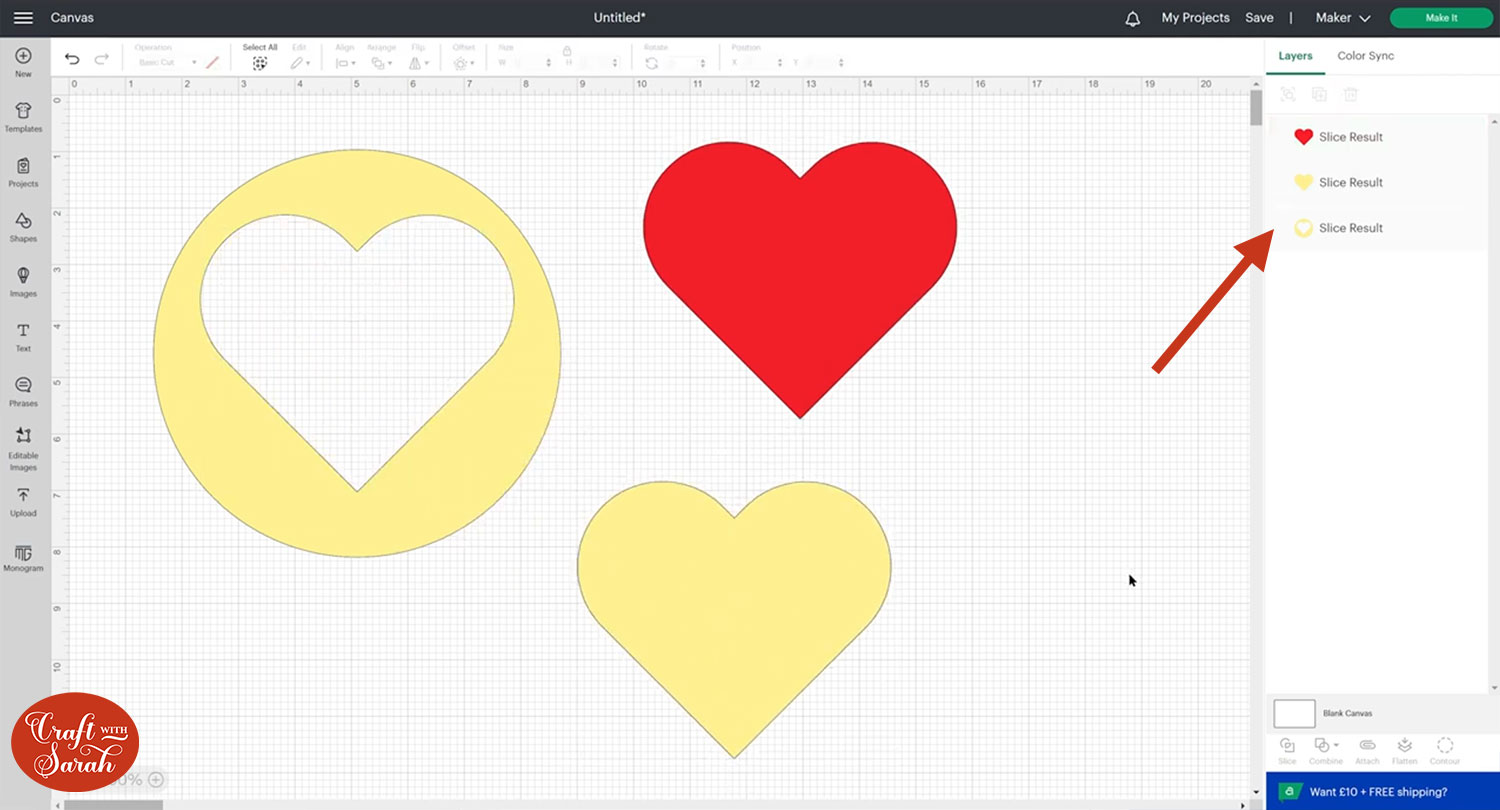Click the Position X field
Viewport: 1500px width, 810px height.
pyautogui.click(x=763, y=63)
